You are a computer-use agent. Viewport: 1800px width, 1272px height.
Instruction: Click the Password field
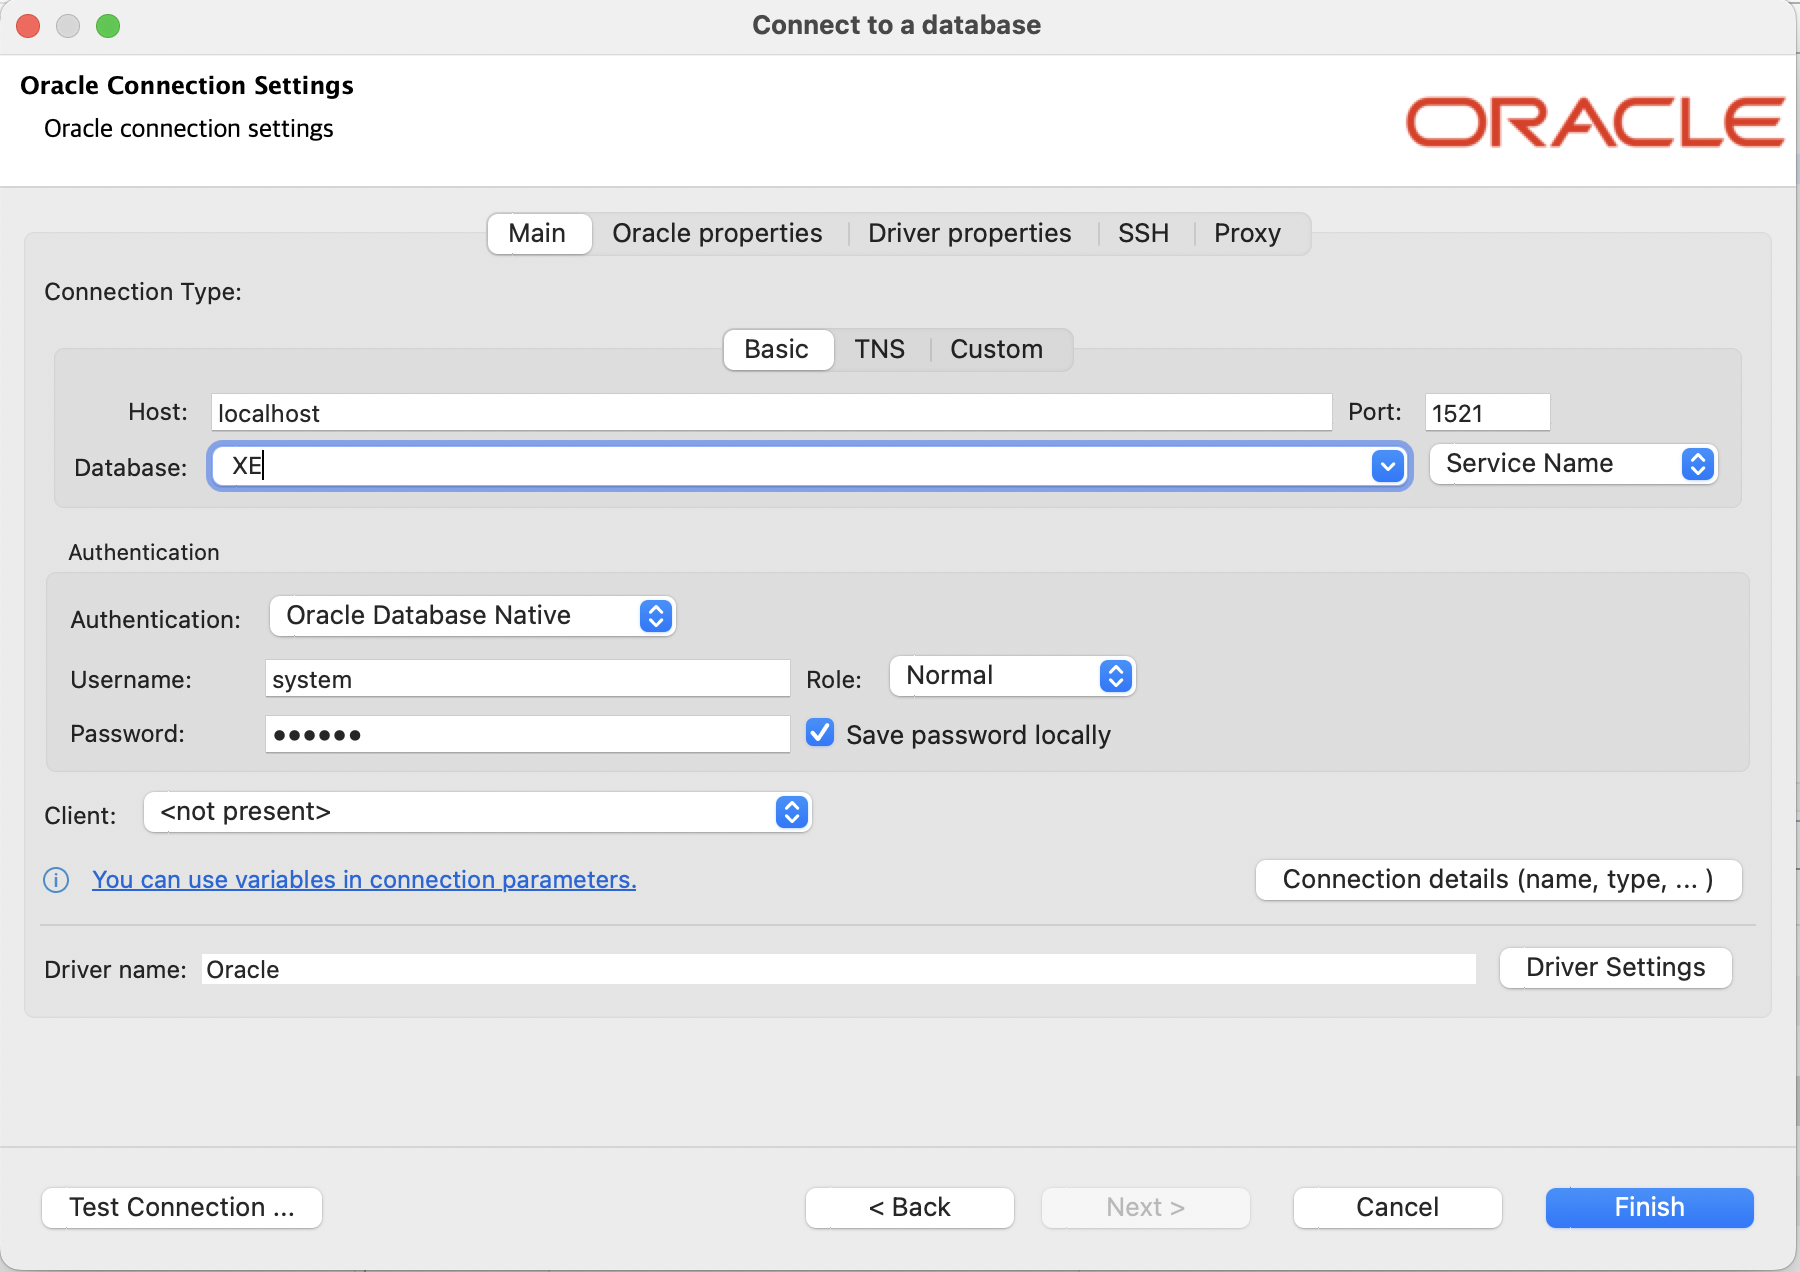point(528,734)
